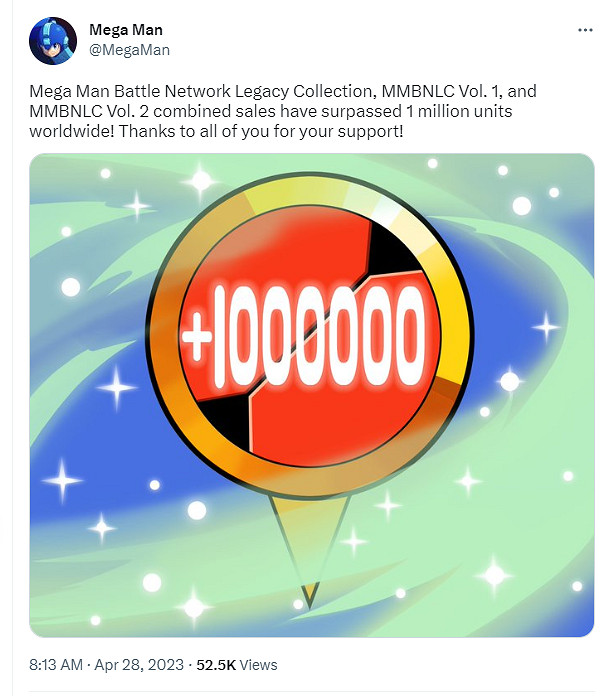View the 52.5K Views count

click(237, 665)
